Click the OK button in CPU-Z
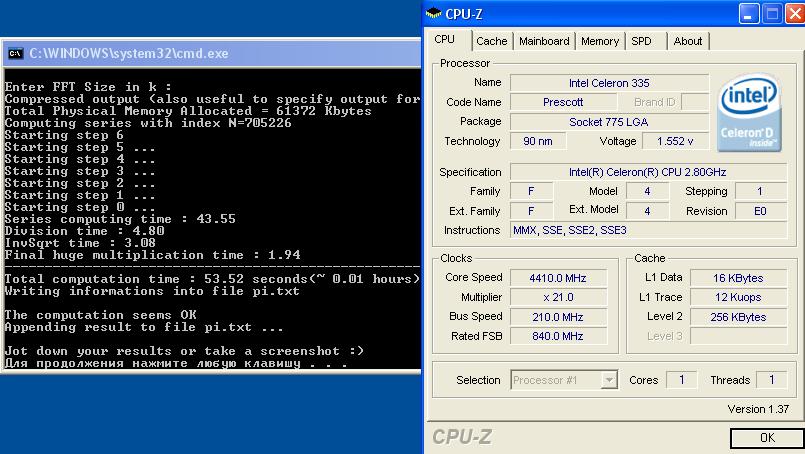Image resolution: width=805 pixels, height=454 pixels. (x=767, y=438)
